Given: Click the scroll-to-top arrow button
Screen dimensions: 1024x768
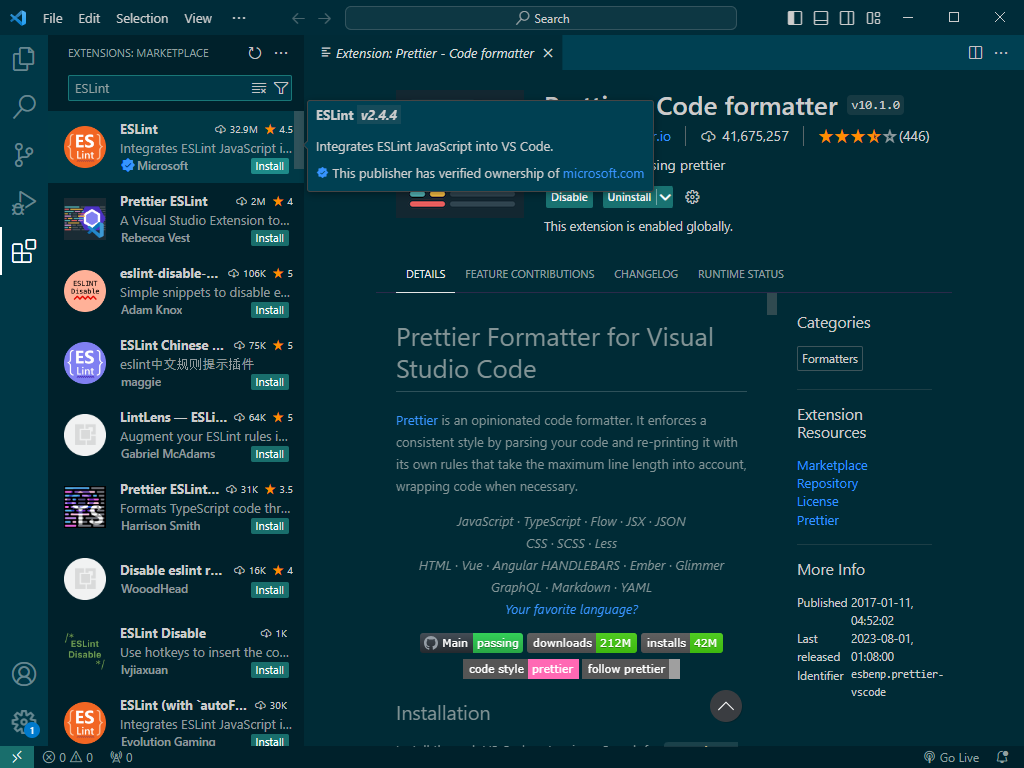Looking at the screenshot, I should 726,706.
